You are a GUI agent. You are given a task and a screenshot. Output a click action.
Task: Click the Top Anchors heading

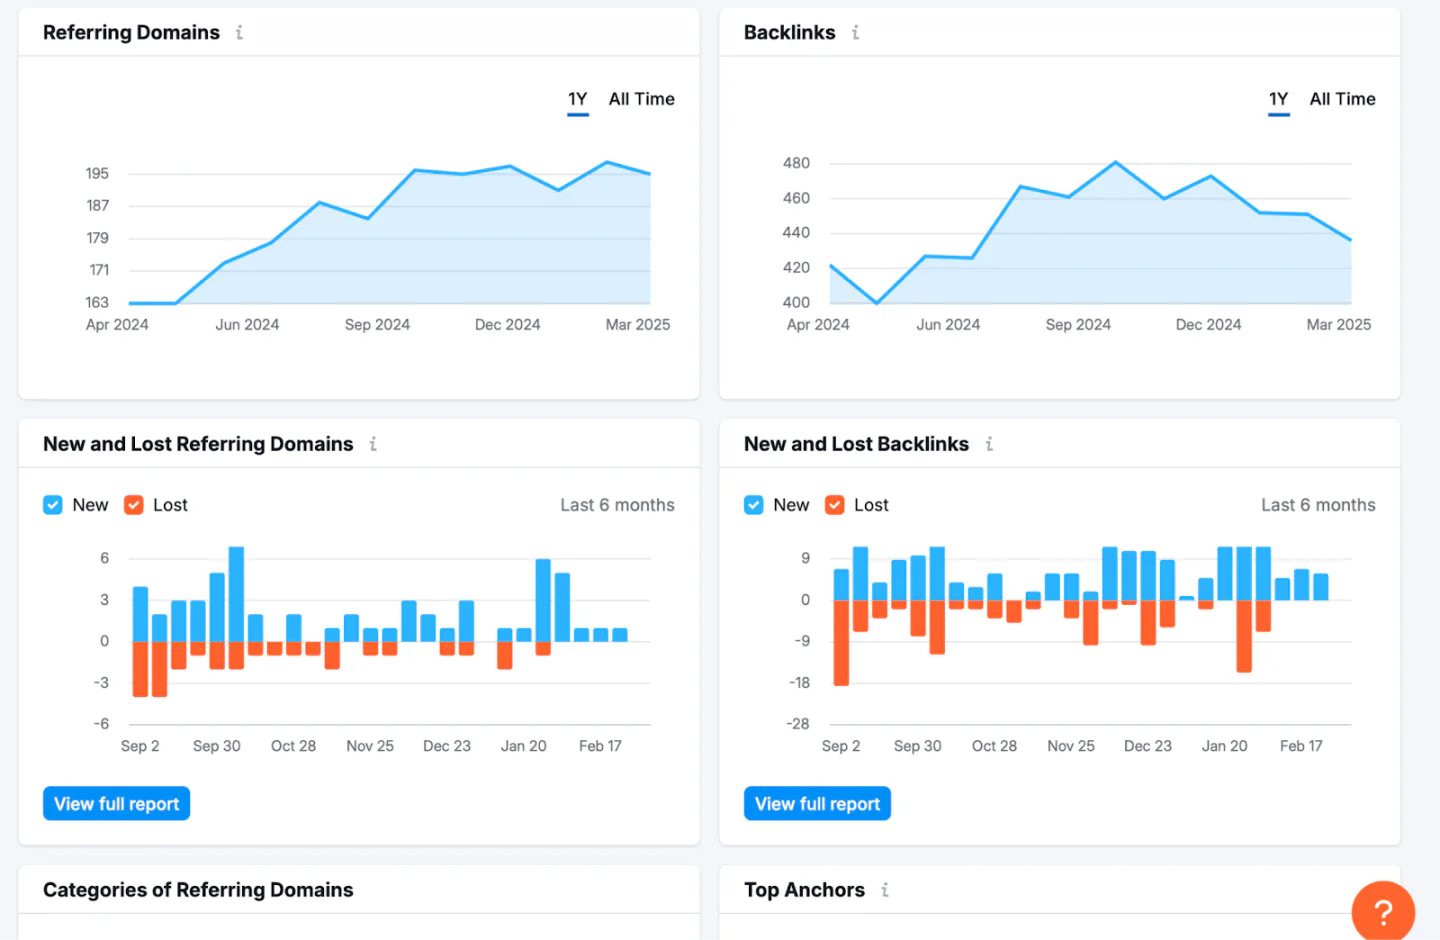805,890
